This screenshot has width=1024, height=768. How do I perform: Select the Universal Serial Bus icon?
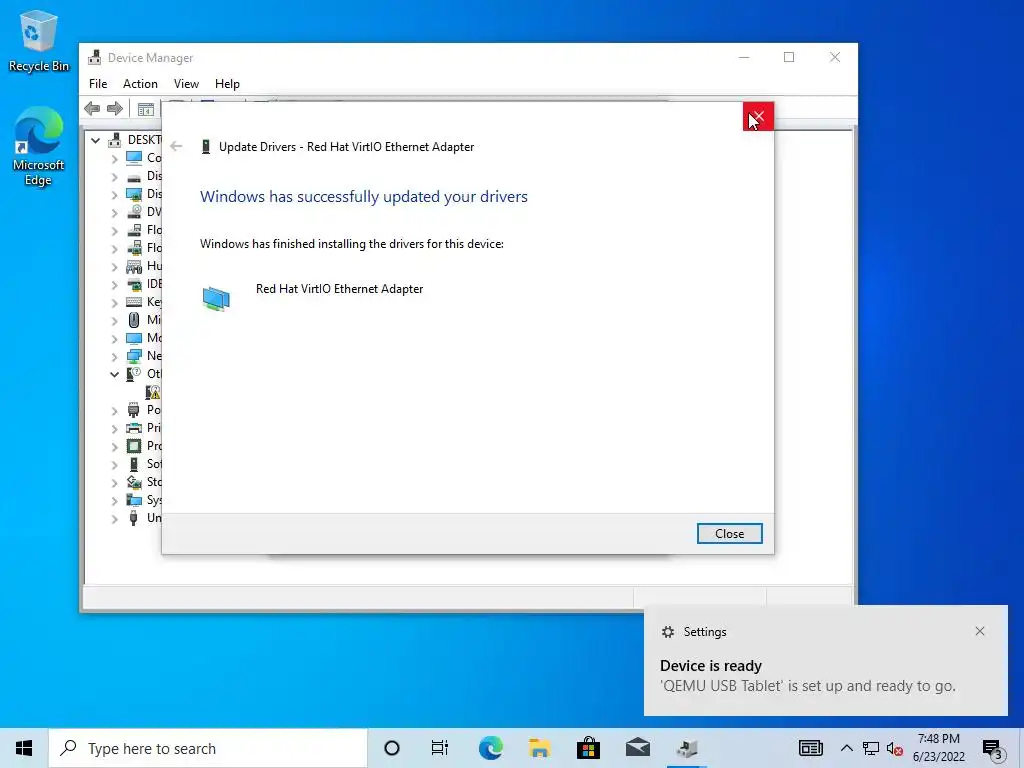[x=134, y=518]
